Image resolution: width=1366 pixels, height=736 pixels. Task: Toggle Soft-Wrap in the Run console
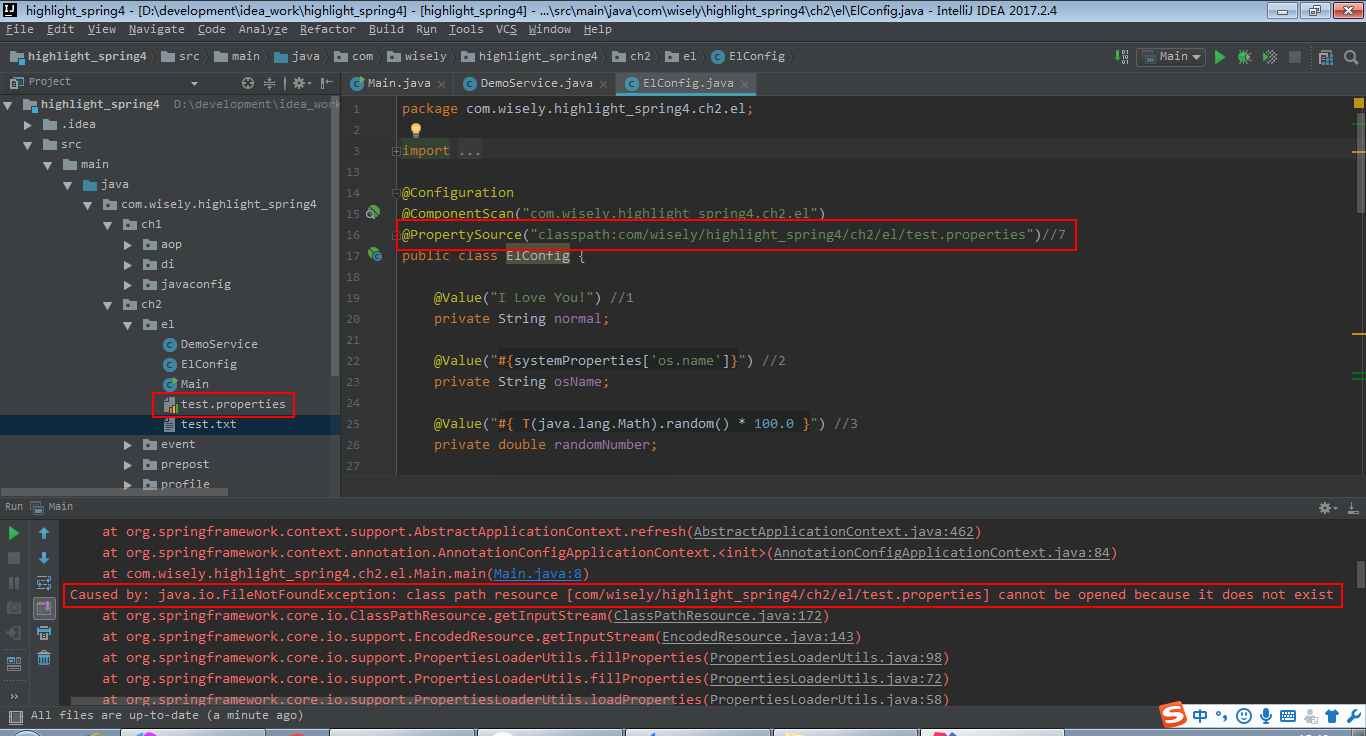pyautogui.click(x=44, y=583)
